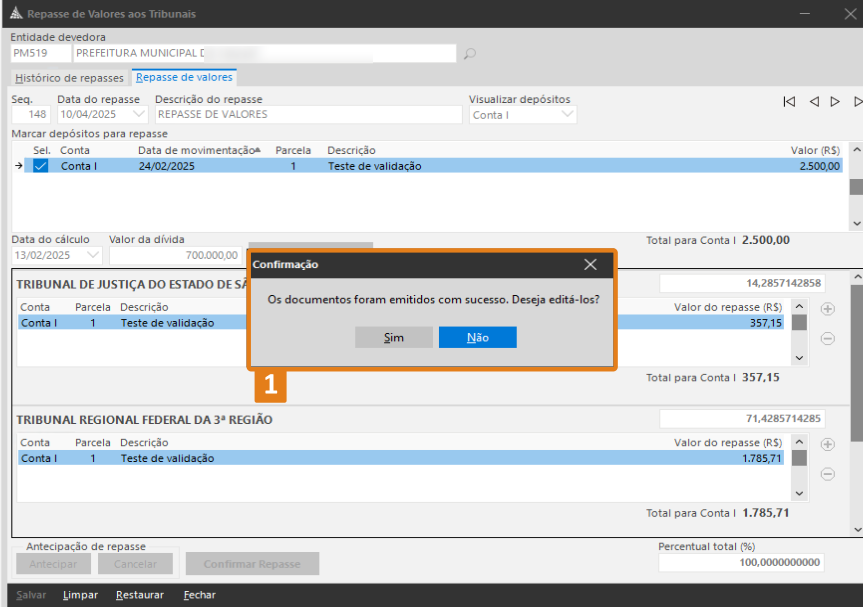Click the PREFEITURA MUNICIPAL entity name field
Image resolution: width=863 pixels, height=607 pixels.
[x=266, y=53]
